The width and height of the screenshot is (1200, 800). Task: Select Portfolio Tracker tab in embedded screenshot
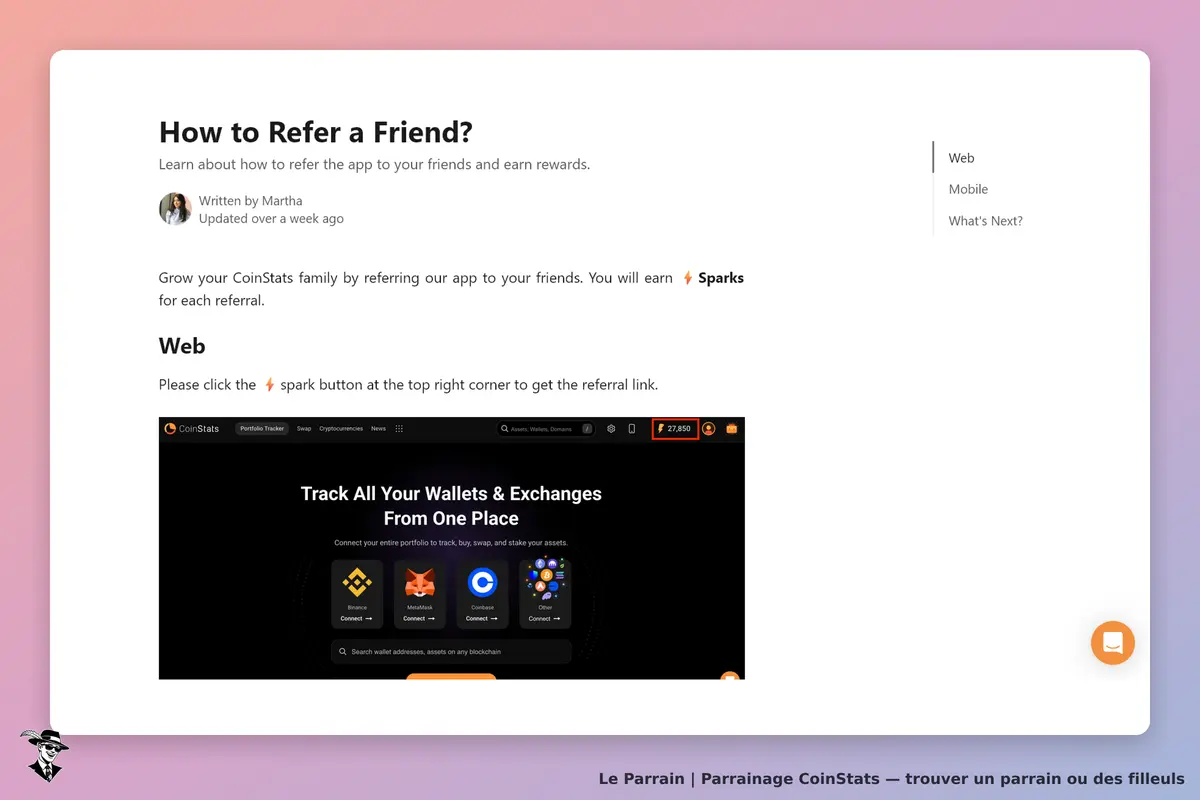click(x=262, y=429)
